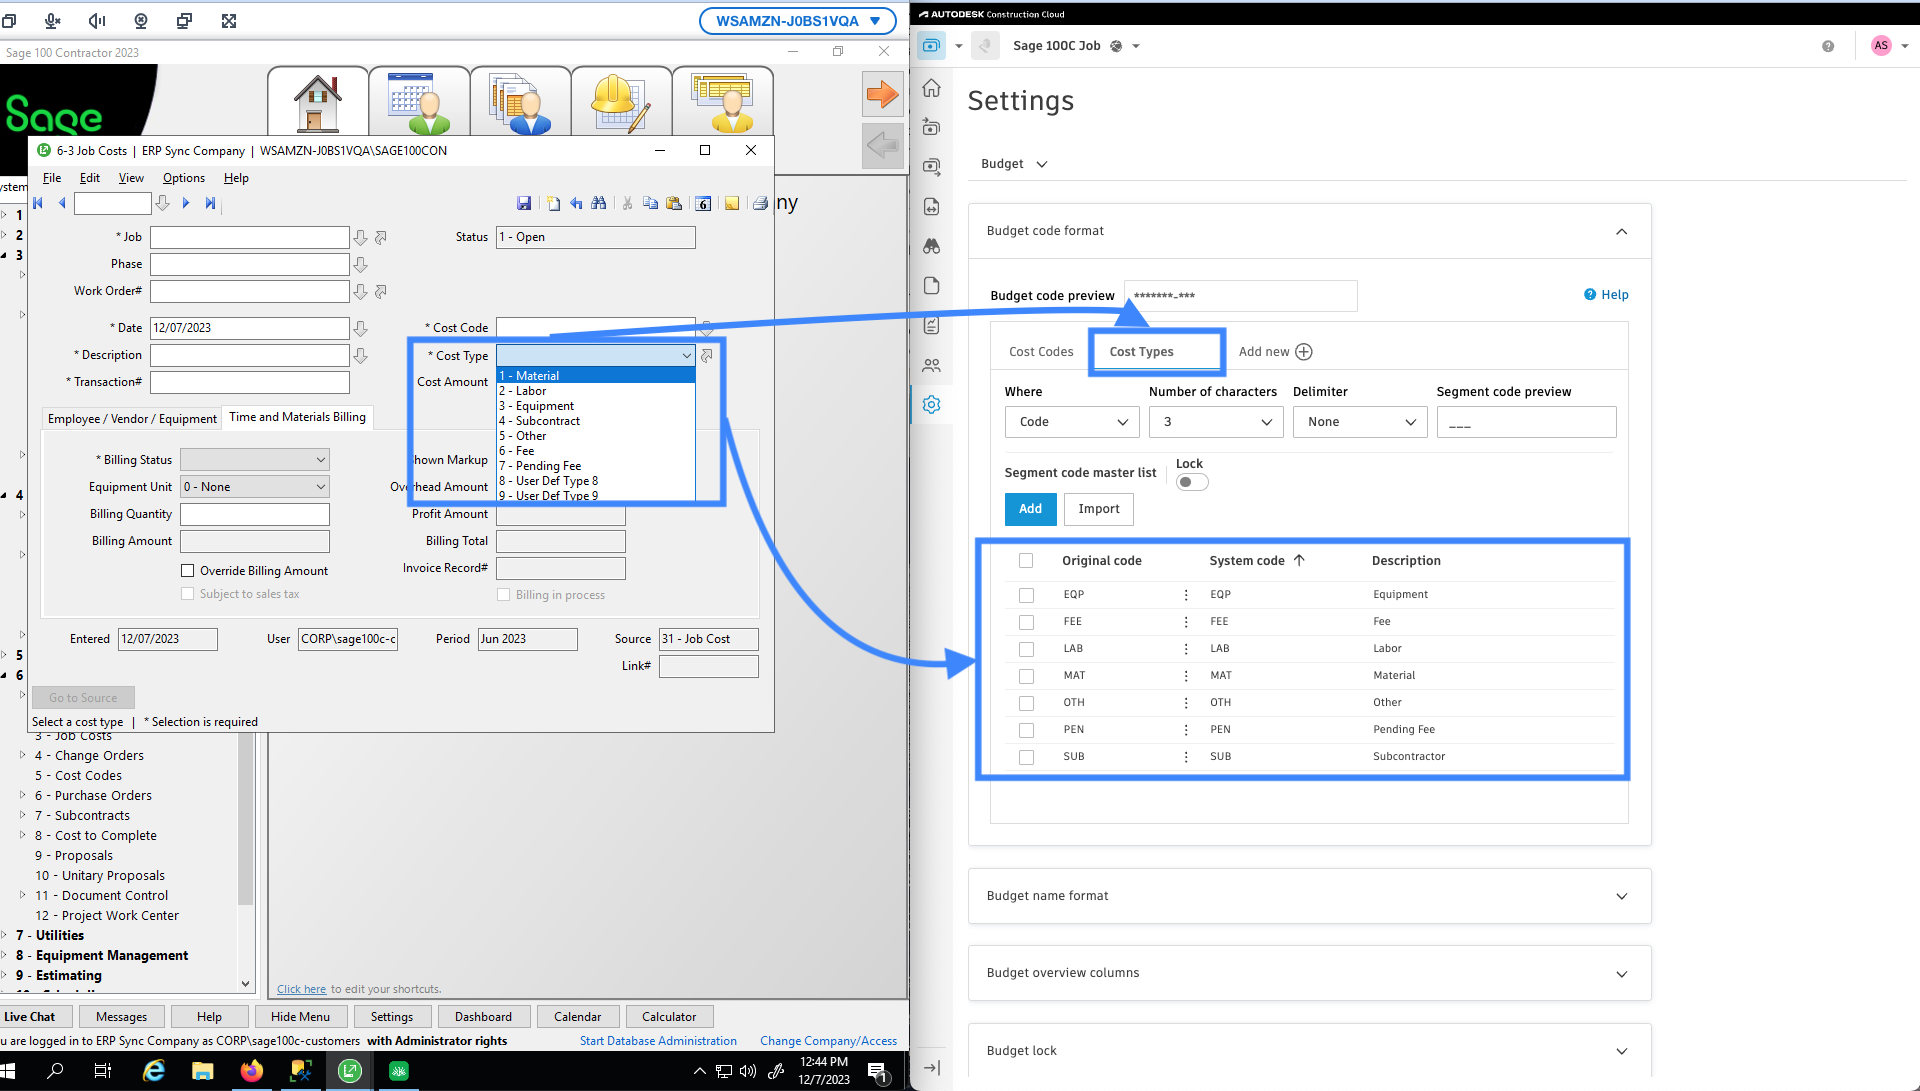Image resolution: width=1920 pixels, height=1091 pixels.
Task: Click the cut scissors toolbar icon
Action: [x=627, y=203]
